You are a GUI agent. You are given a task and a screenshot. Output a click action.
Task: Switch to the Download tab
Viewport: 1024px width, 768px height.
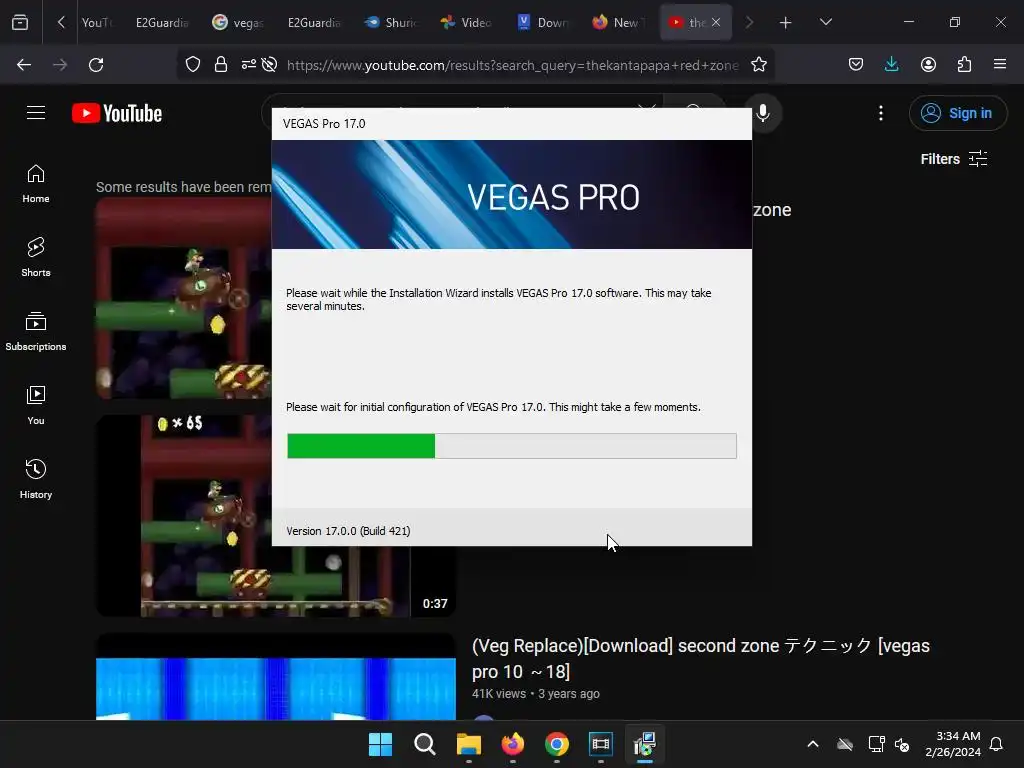pyautogui.click(x=542, y=22)
